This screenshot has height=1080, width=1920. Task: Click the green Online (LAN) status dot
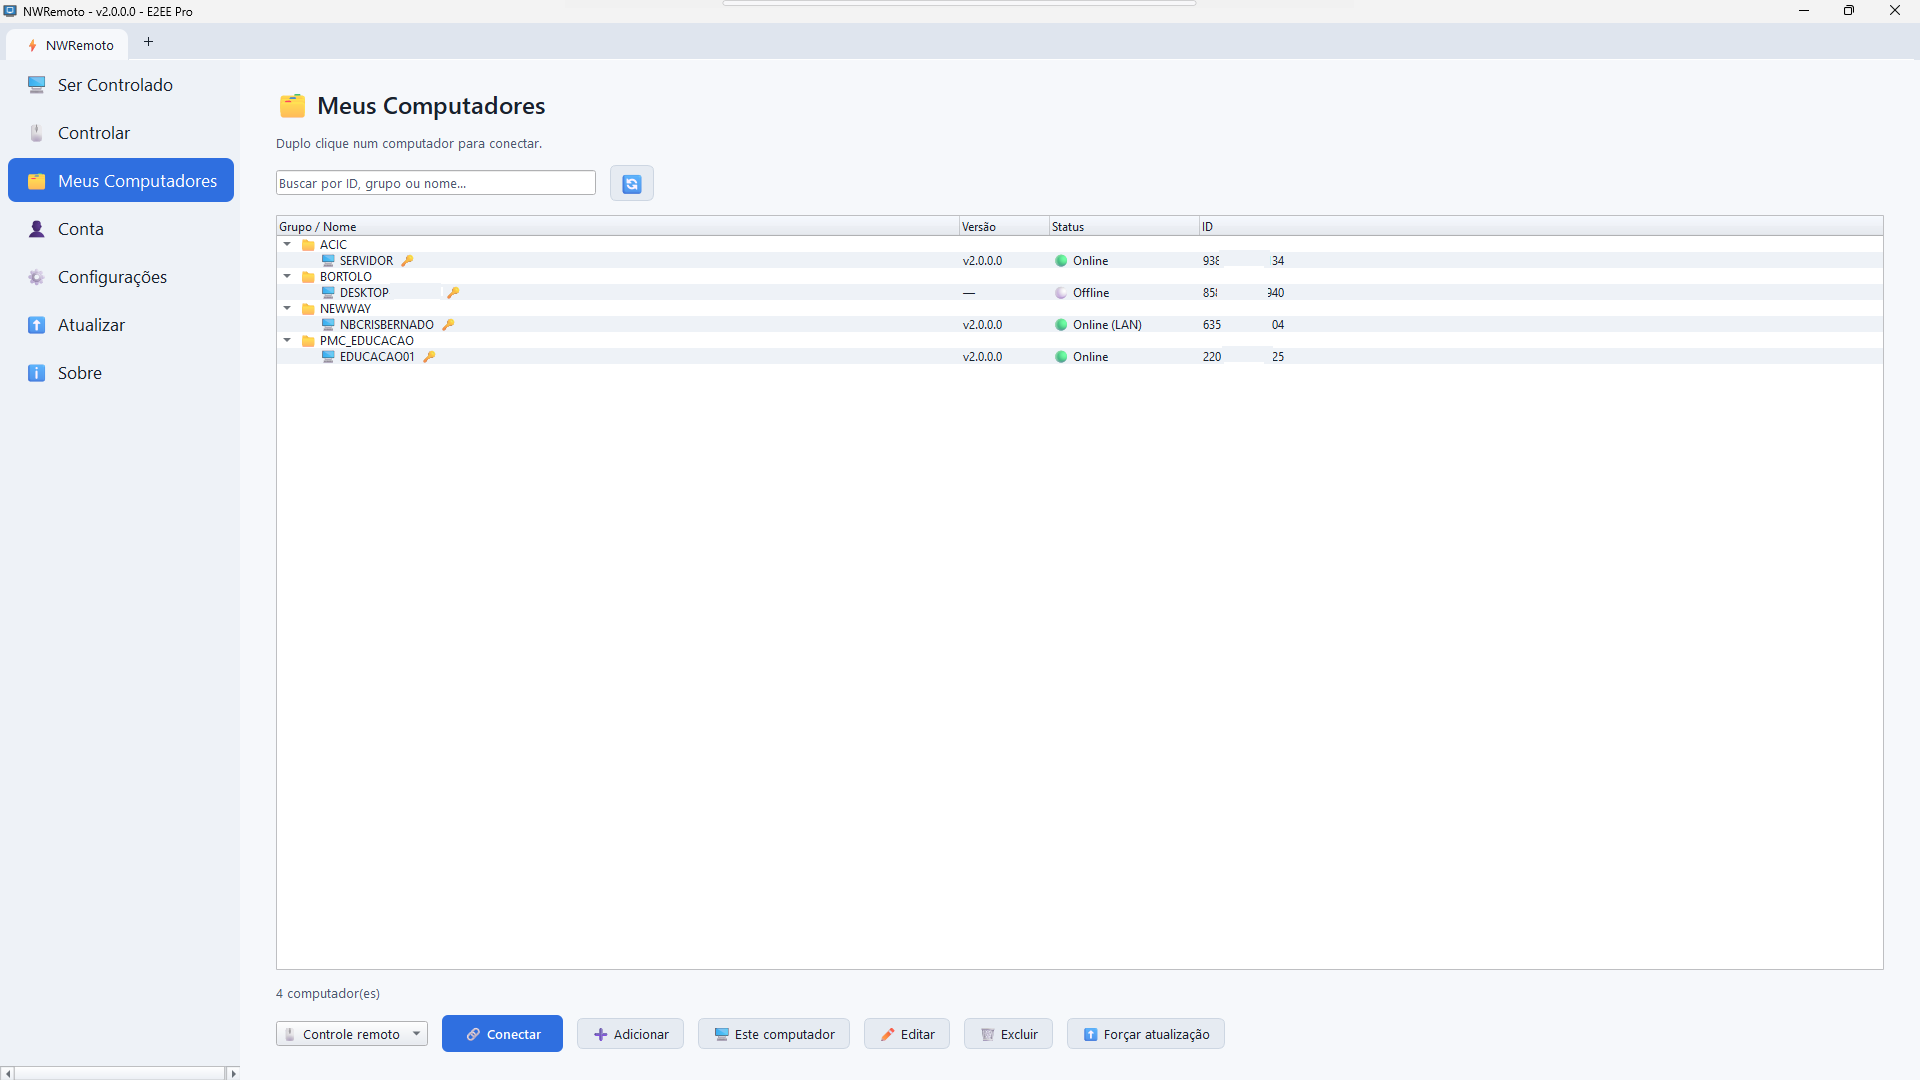click(x=1061, y=325)
